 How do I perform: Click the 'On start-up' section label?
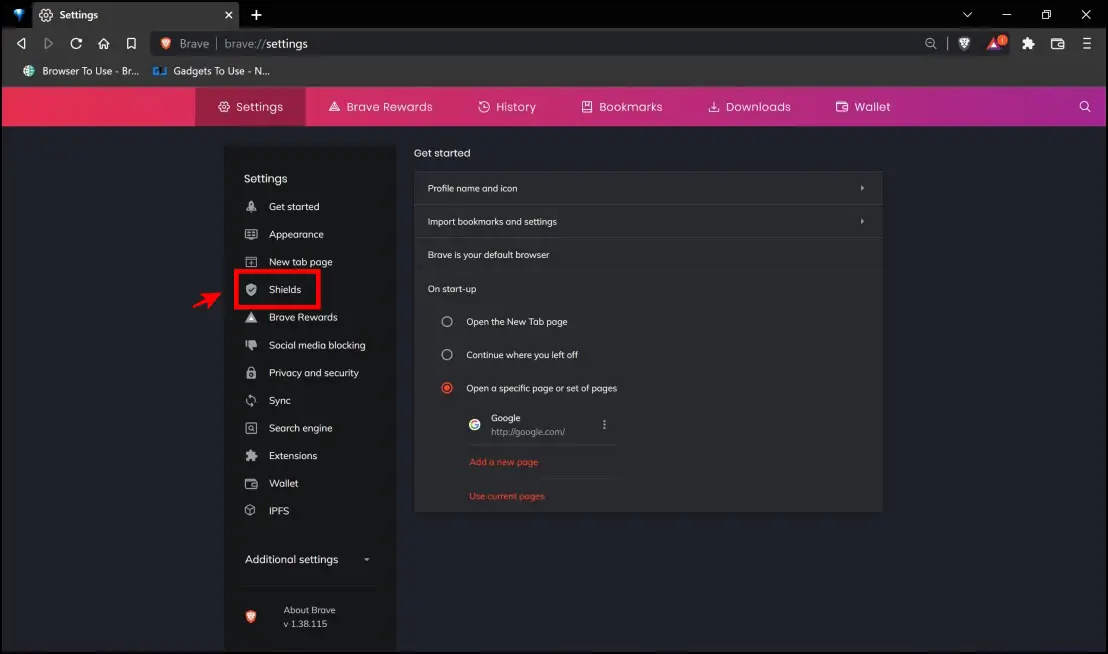pos(452,289)
